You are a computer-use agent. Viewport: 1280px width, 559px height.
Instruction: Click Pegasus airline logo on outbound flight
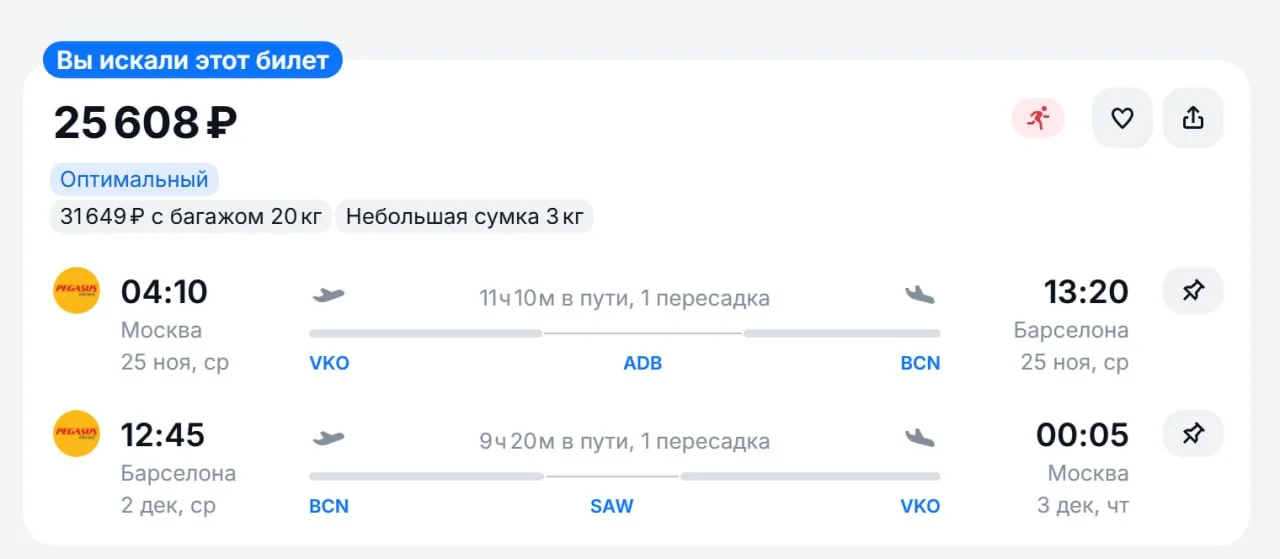[x=77, y=291]
